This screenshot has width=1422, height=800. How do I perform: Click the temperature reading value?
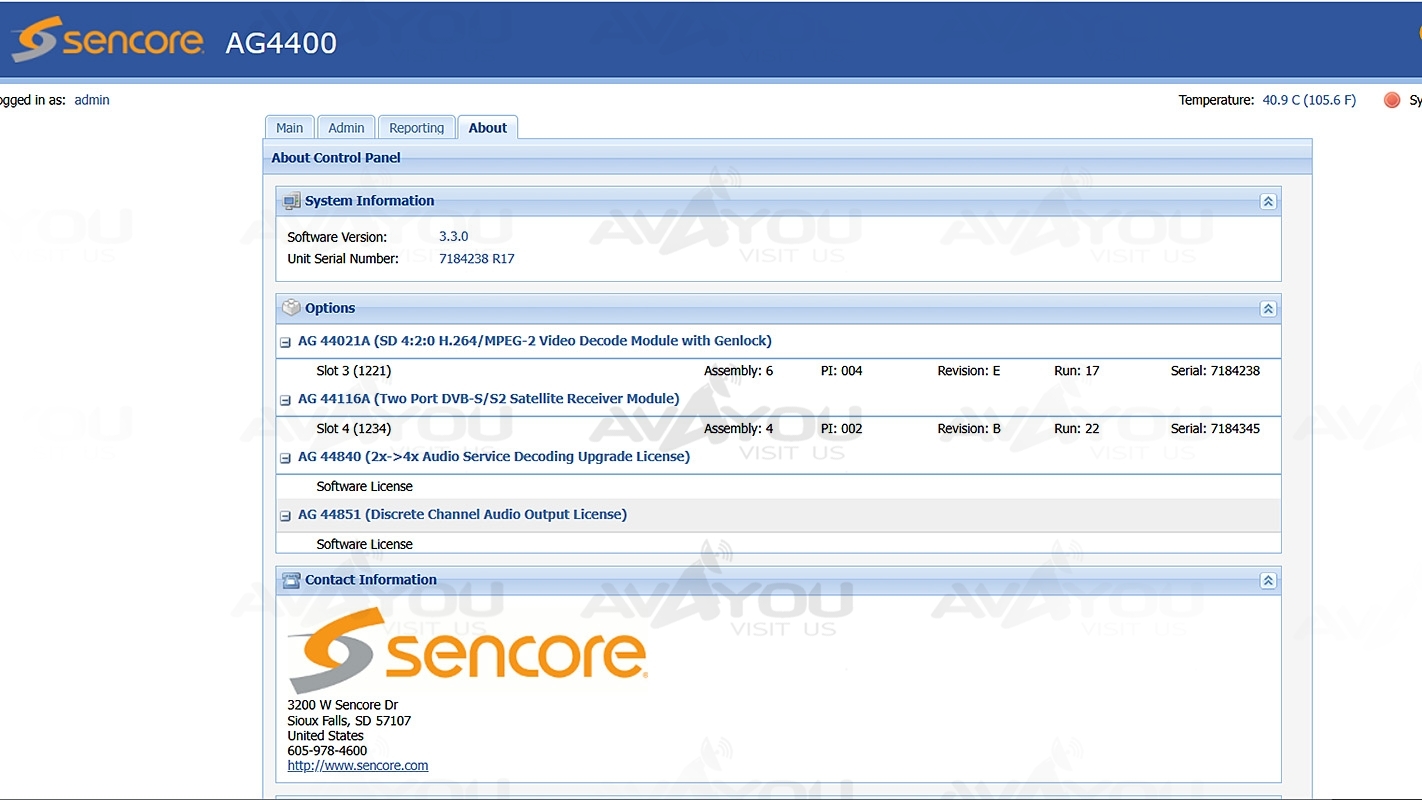pyautogui.click(x=1309, y=100)
